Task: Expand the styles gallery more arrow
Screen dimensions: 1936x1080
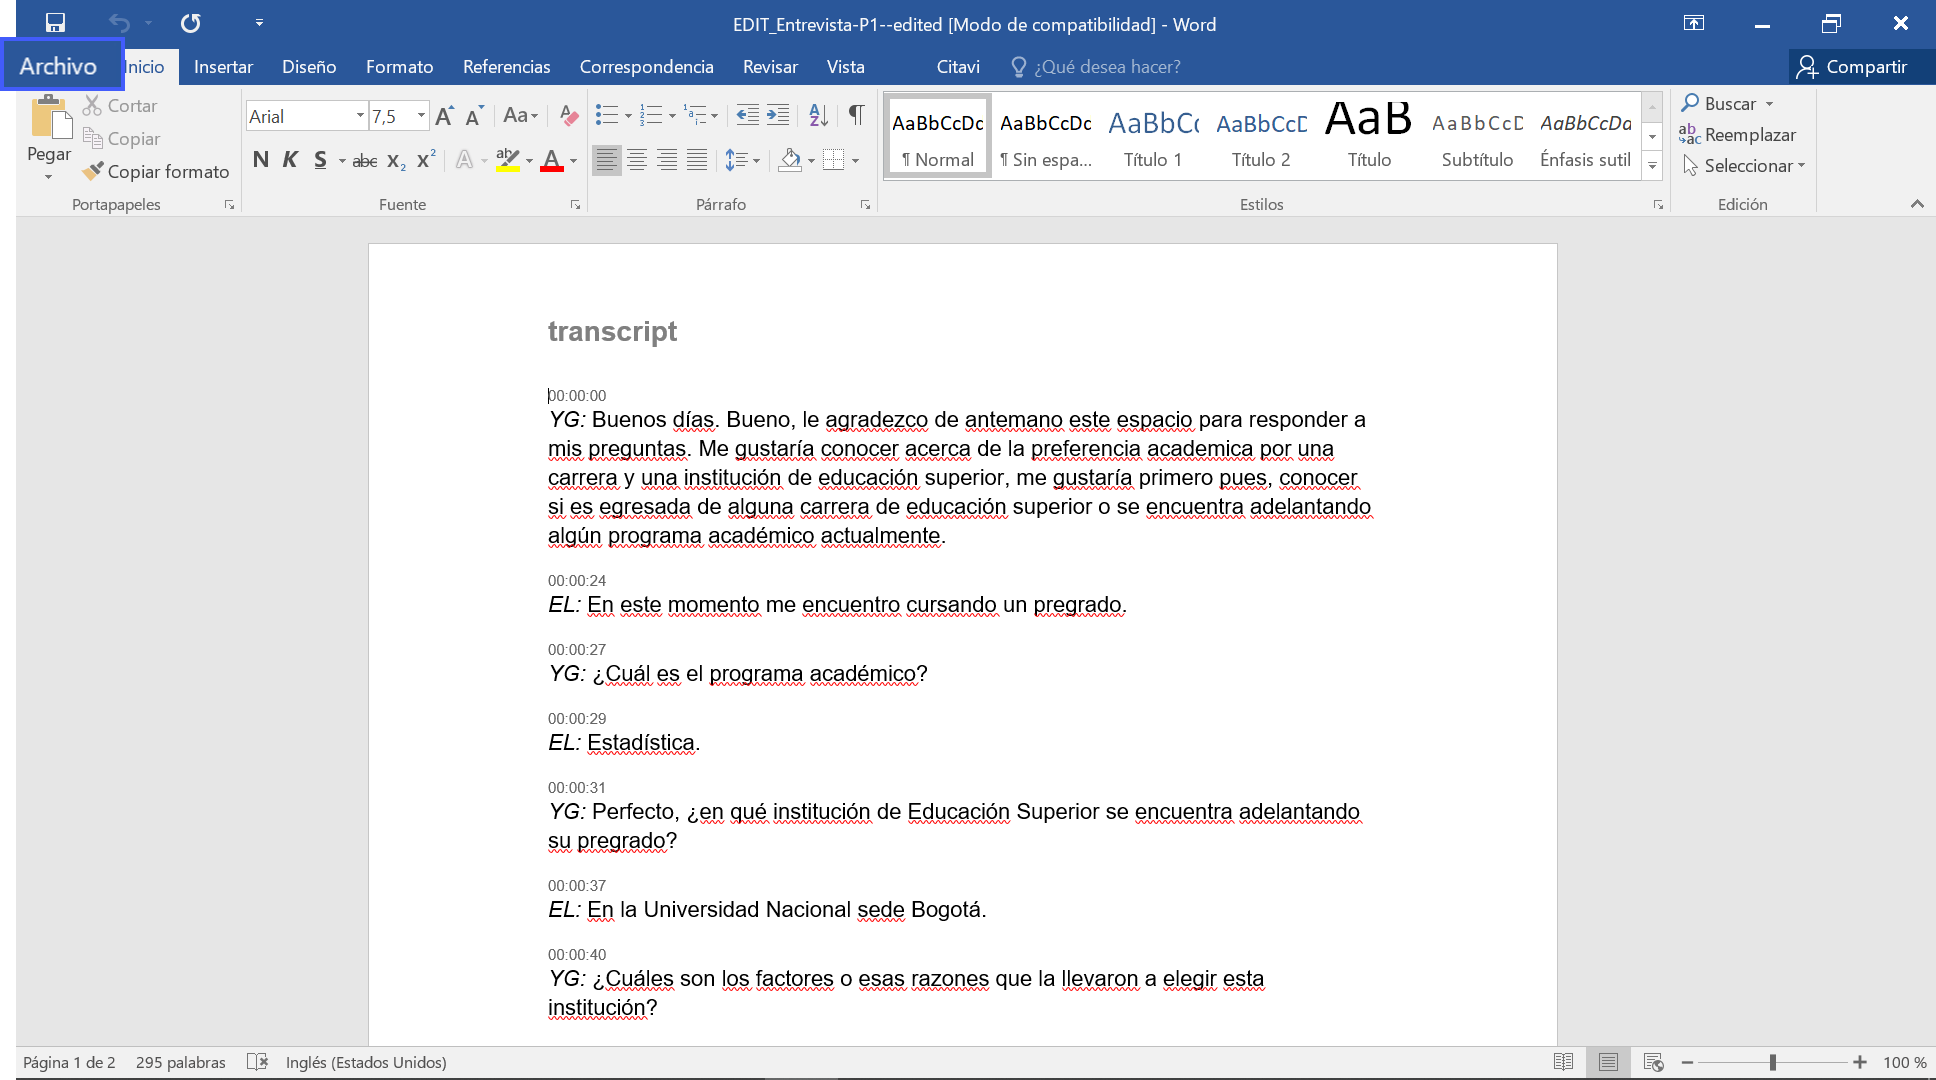Action: (x=1652, y=167)
